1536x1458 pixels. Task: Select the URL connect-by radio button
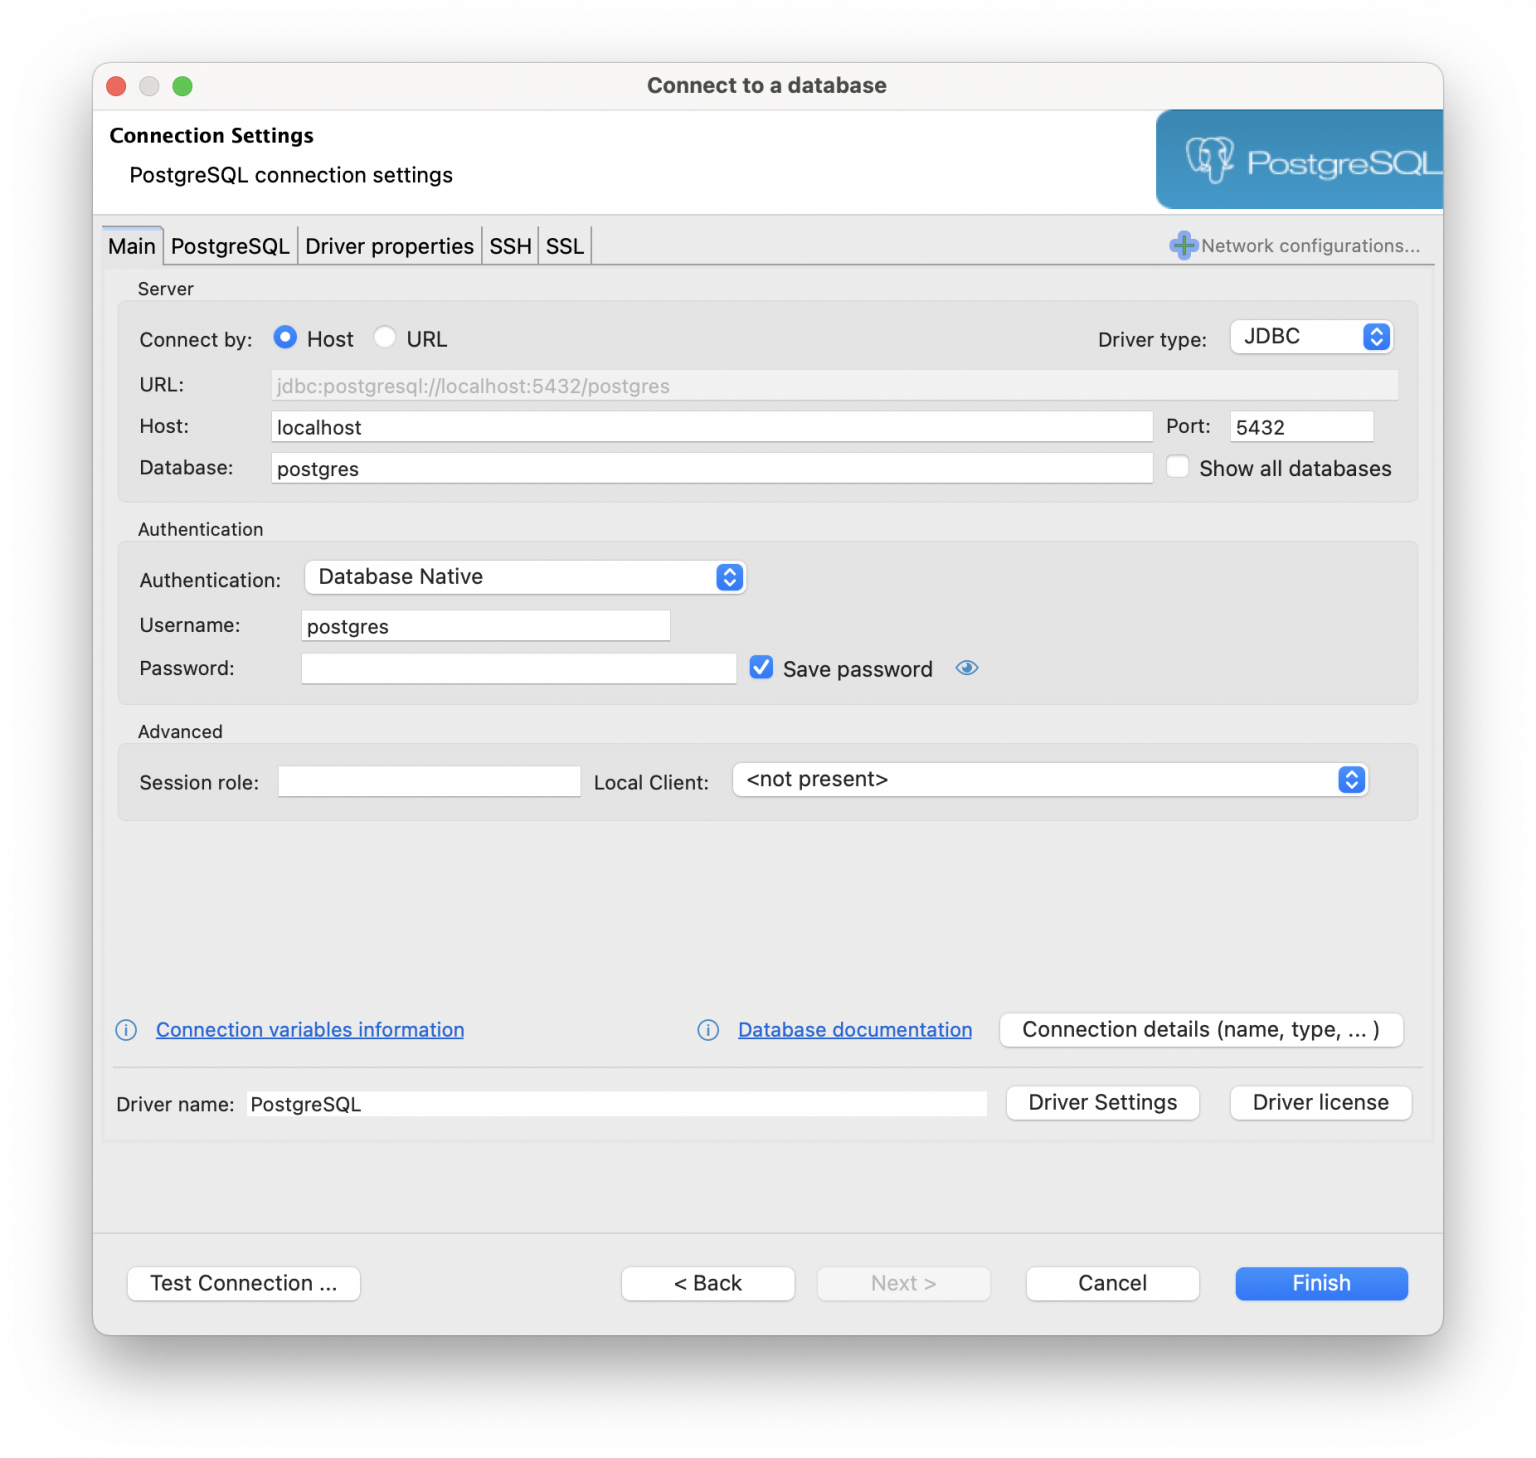pos(385,337)
